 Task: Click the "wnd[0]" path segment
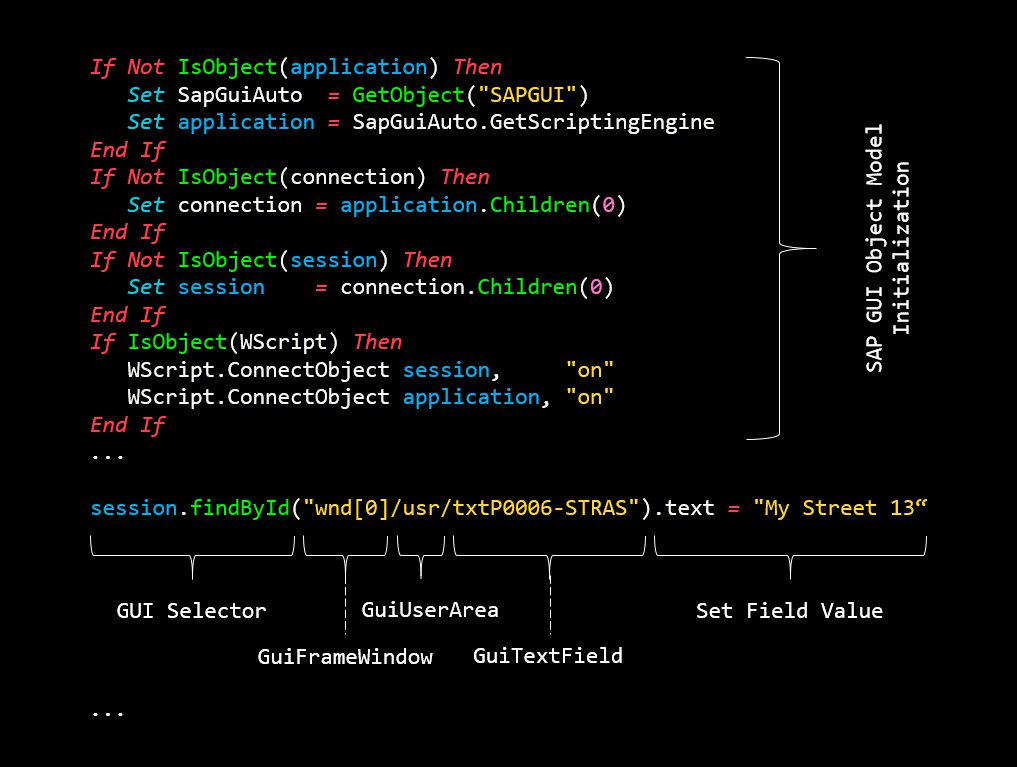(351, 508)
